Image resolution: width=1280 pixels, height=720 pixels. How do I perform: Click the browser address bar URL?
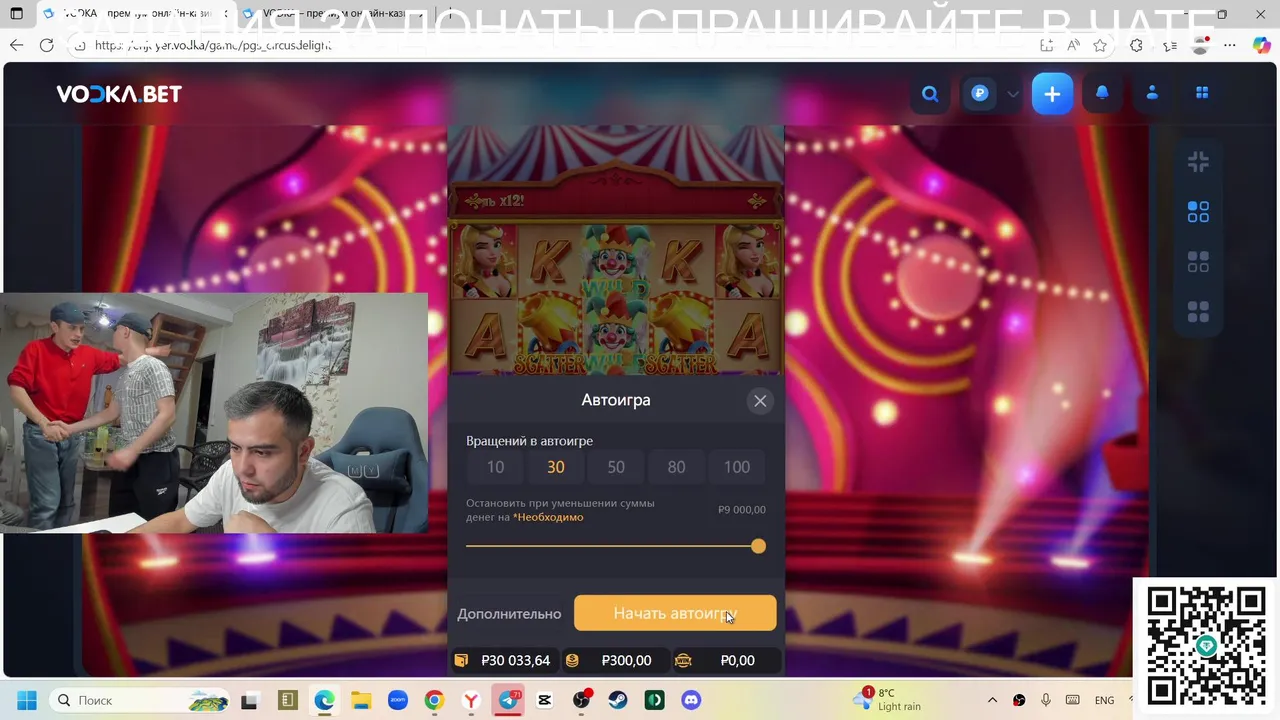point(213,45)
